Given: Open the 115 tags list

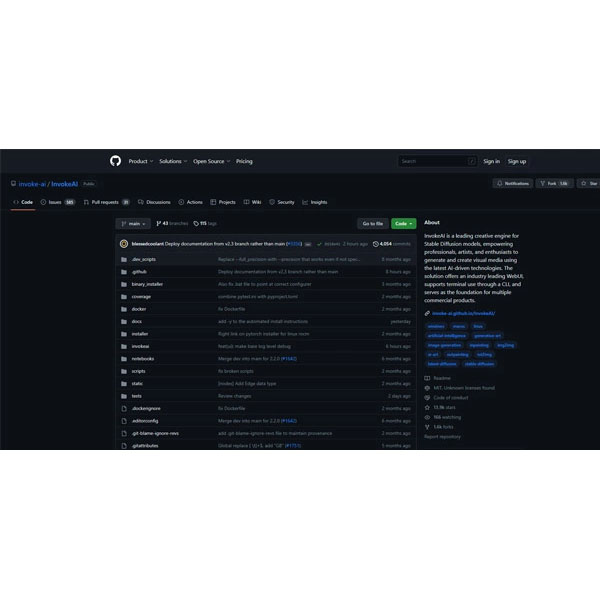Looking at the screenshot, I should (208, 224).
